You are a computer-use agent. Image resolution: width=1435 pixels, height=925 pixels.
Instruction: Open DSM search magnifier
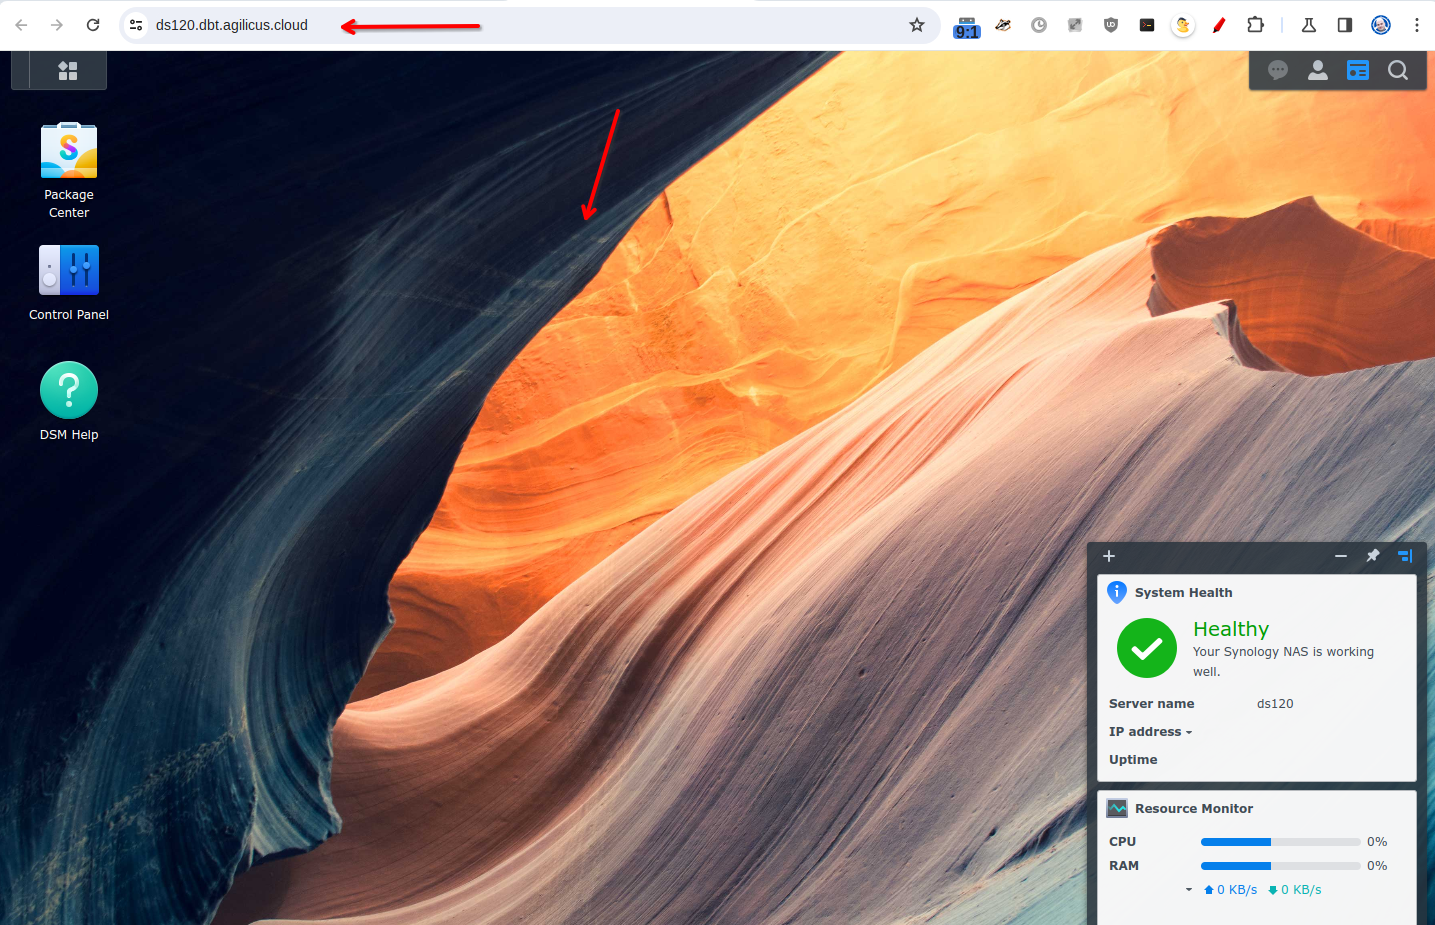1398,70
